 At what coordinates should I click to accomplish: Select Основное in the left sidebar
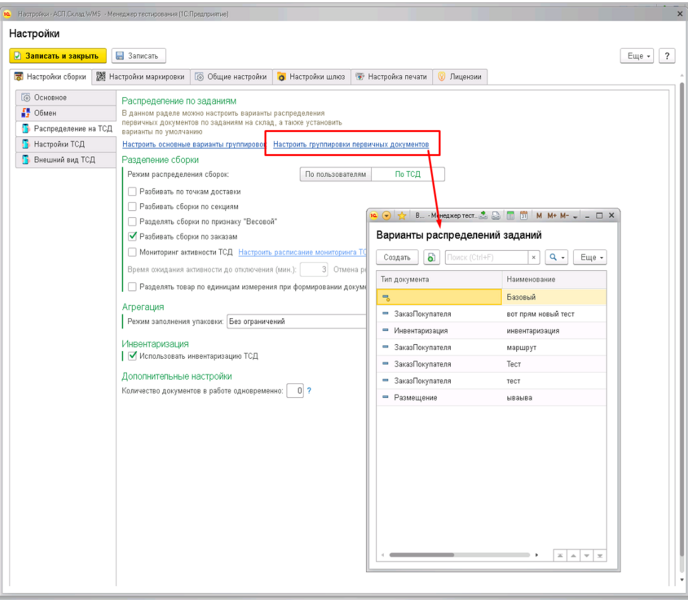tap(66, 97)
